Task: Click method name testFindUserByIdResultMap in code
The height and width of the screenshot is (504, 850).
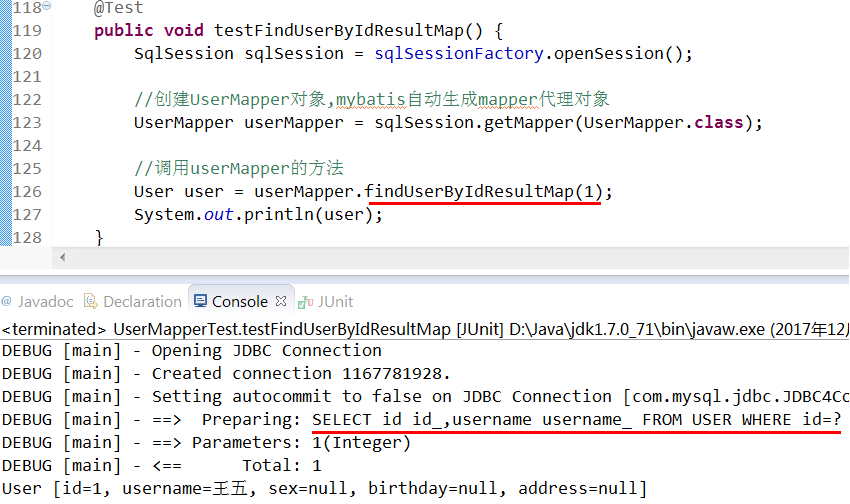Action: click(x=339, y=30)
